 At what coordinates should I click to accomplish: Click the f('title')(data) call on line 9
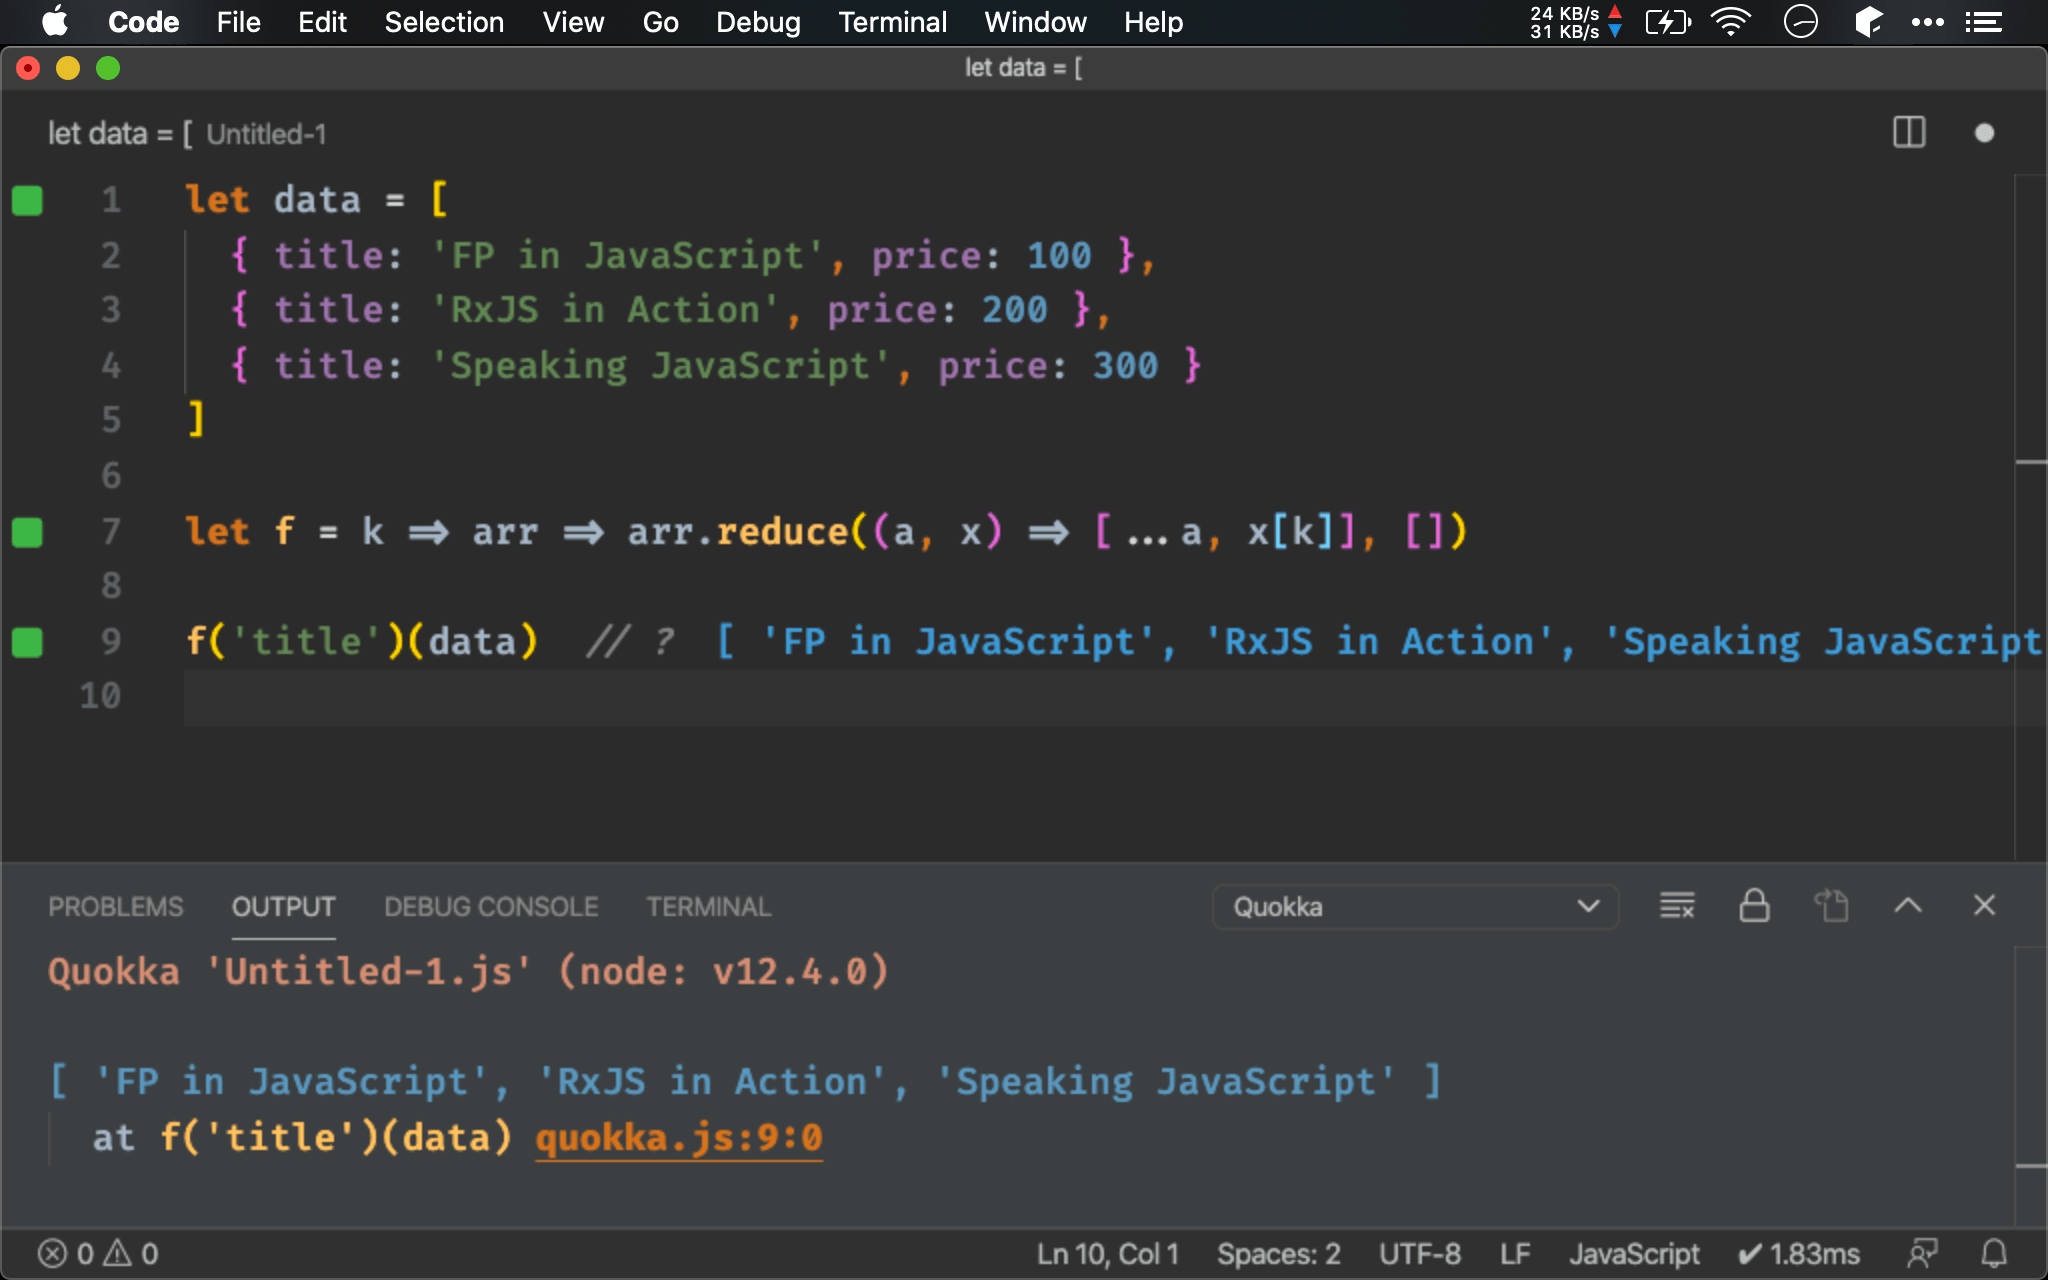362,642
